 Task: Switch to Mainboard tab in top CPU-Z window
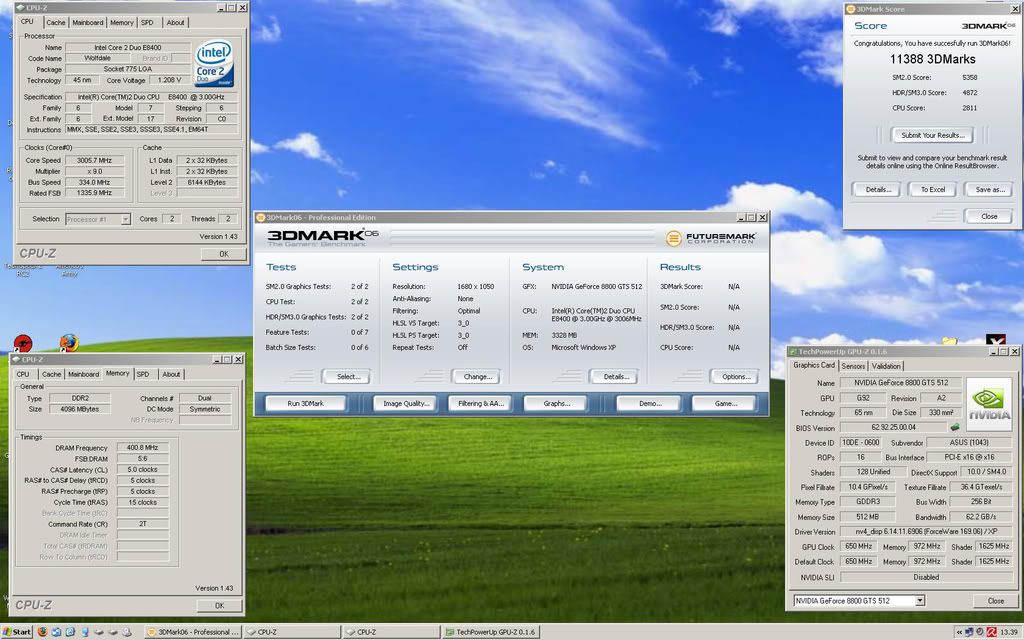pyautogui.click(x=88, y=22)
